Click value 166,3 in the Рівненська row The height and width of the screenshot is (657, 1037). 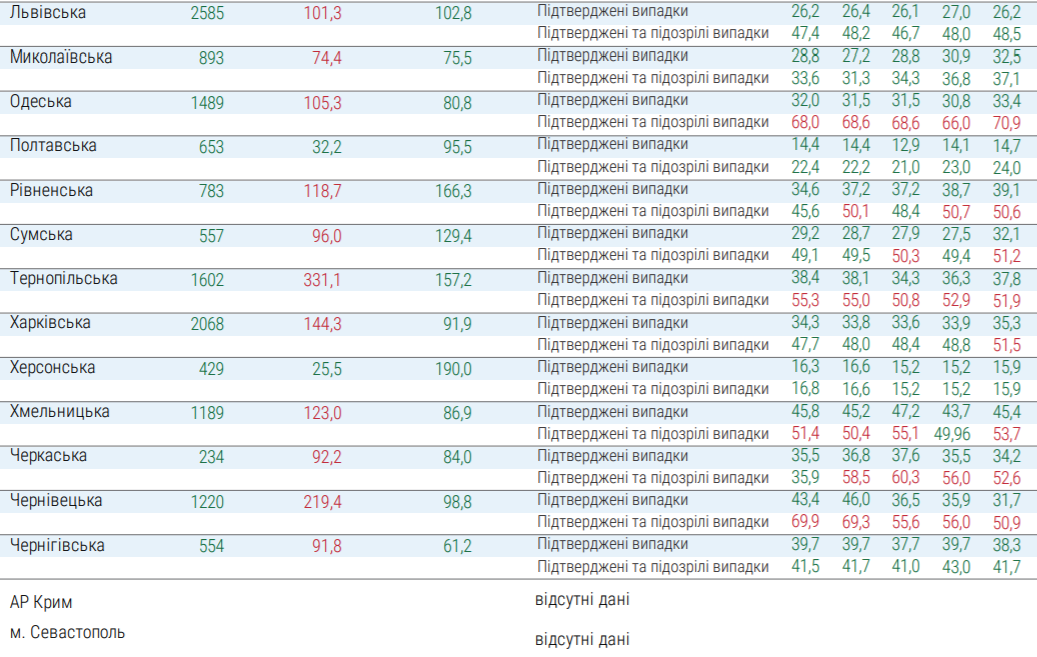[453, 192]
